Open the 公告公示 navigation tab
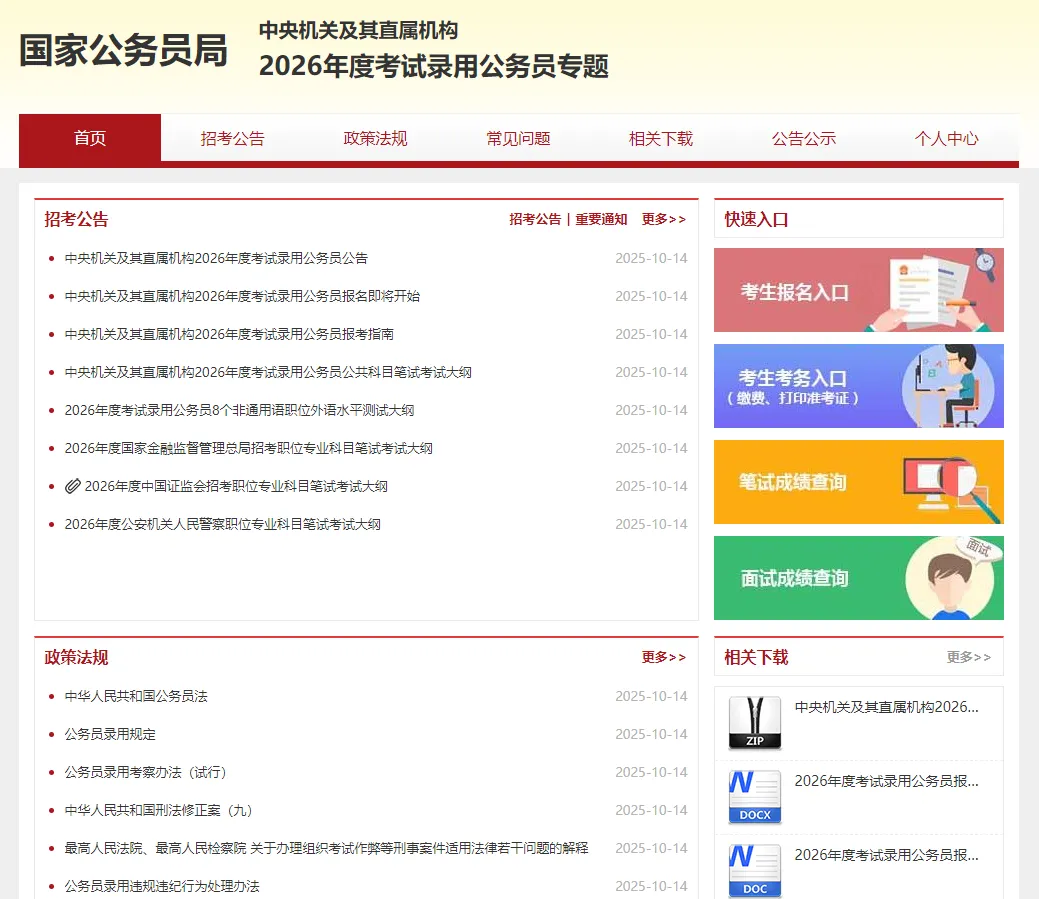 point(804,138)
